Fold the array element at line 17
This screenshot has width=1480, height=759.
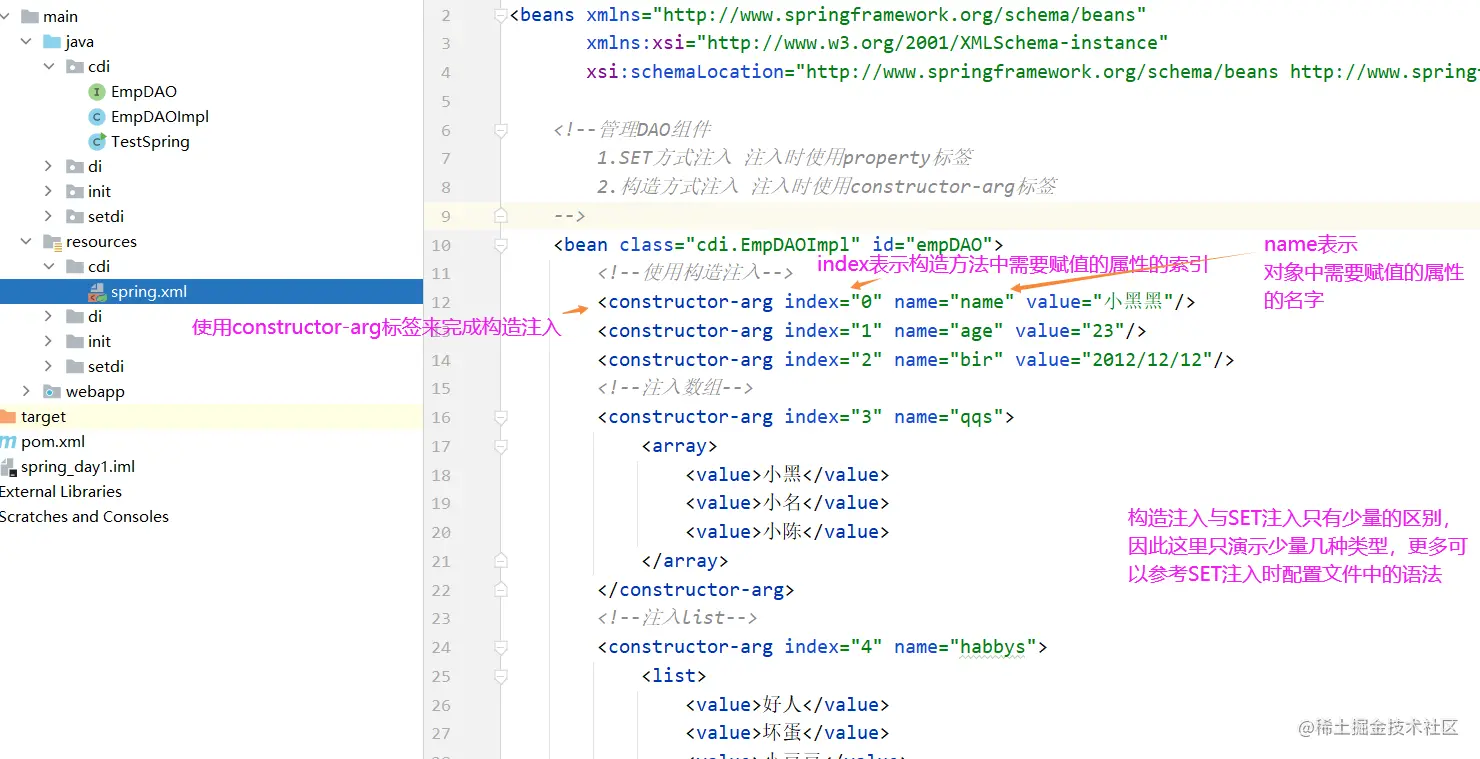tap(501, 446)
